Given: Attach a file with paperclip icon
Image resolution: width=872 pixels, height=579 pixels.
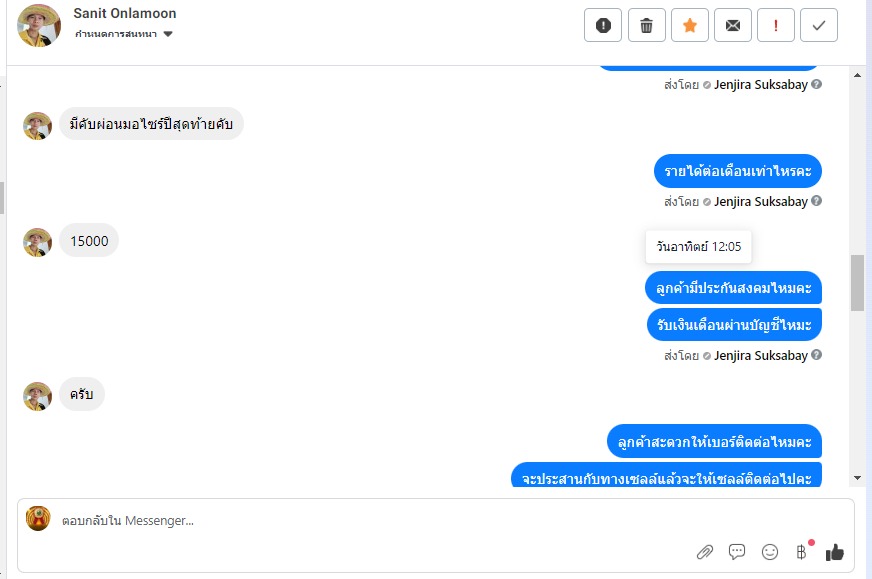Looking at the screenshot, I should tap(705, 552).
